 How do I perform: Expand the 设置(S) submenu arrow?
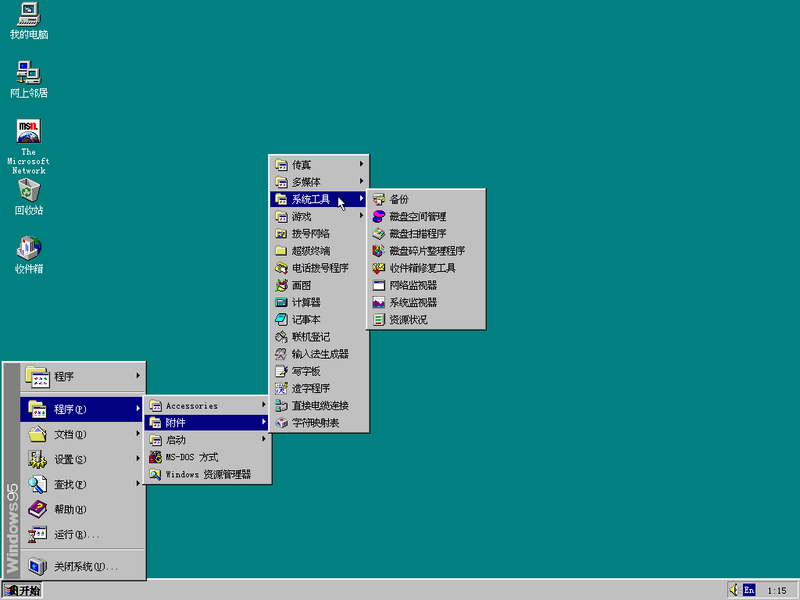[138, 459]
